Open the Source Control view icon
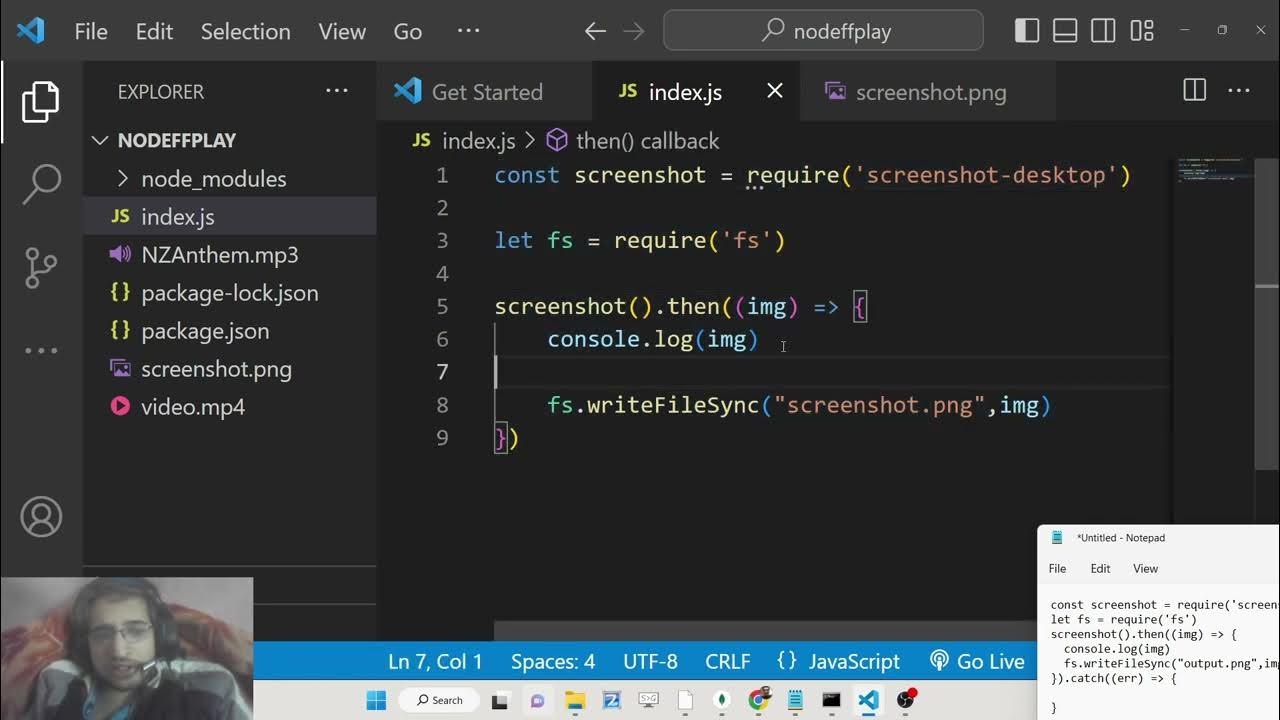This screenshot has height=720, width=1280. coord(41,267)
